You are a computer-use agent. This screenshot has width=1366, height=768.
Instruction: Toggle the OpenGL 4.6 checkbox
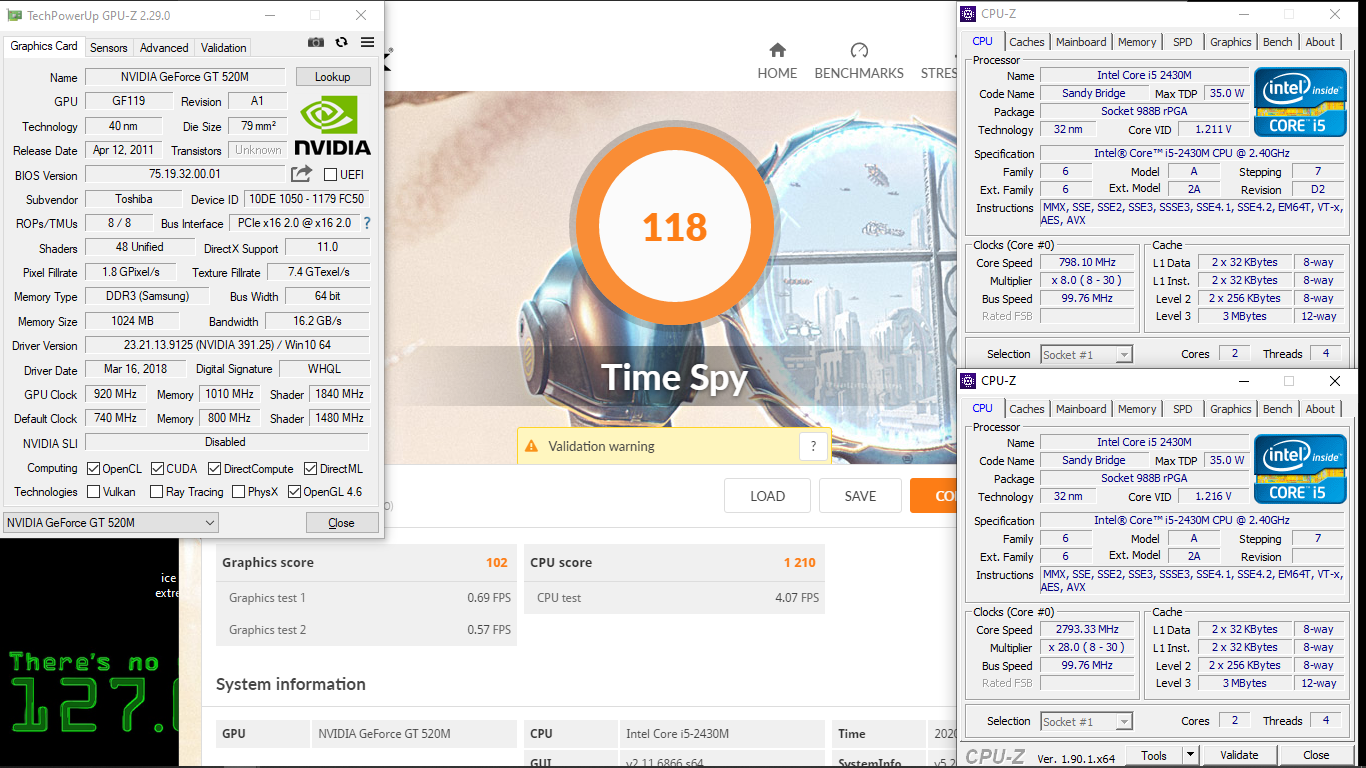tap(294, 491)
